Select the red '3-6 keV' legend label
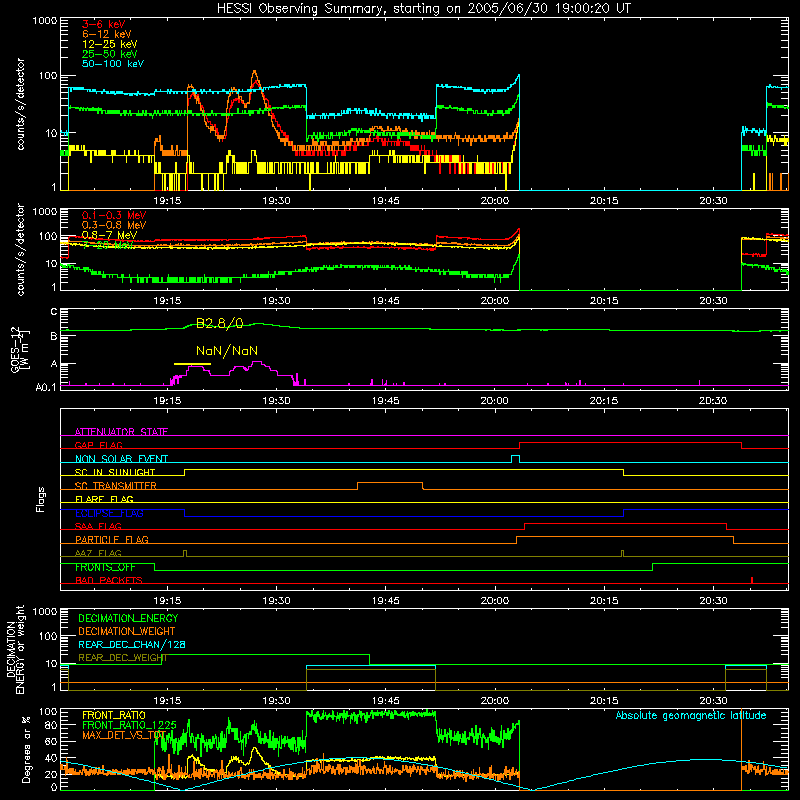The width and height of the screenshot is (800, 800). [104, 24]
